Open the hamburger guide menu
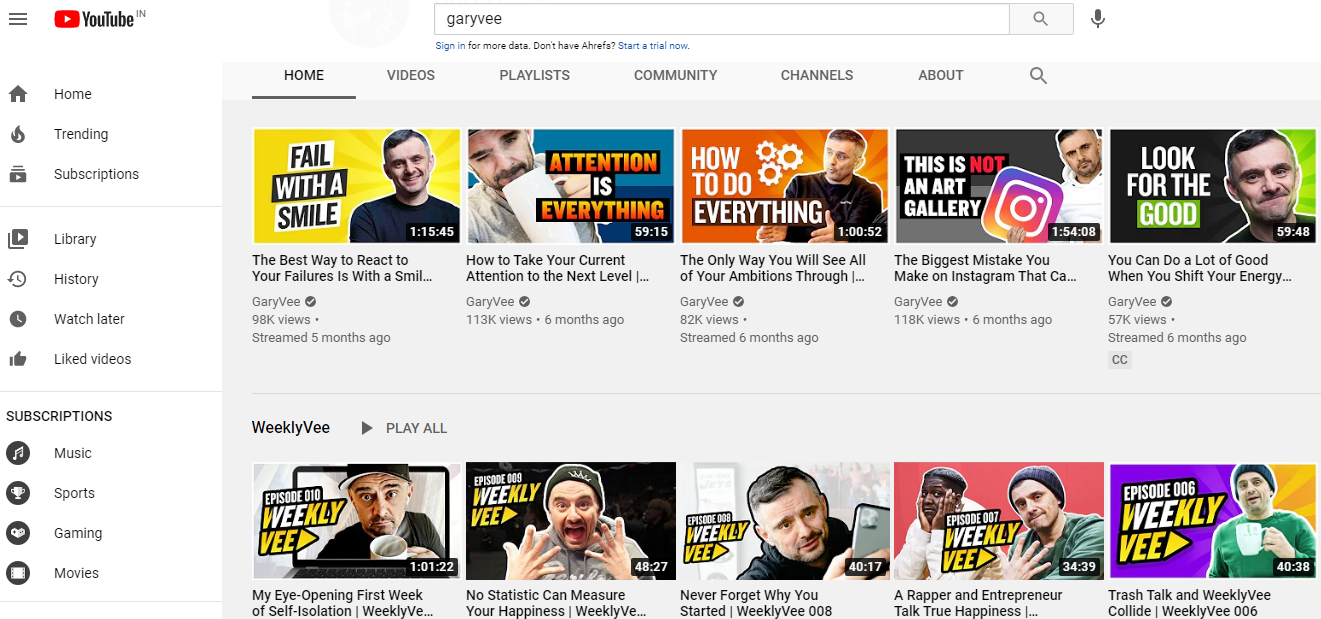This screenshot has height=619, width=1321. pos(17,19)
